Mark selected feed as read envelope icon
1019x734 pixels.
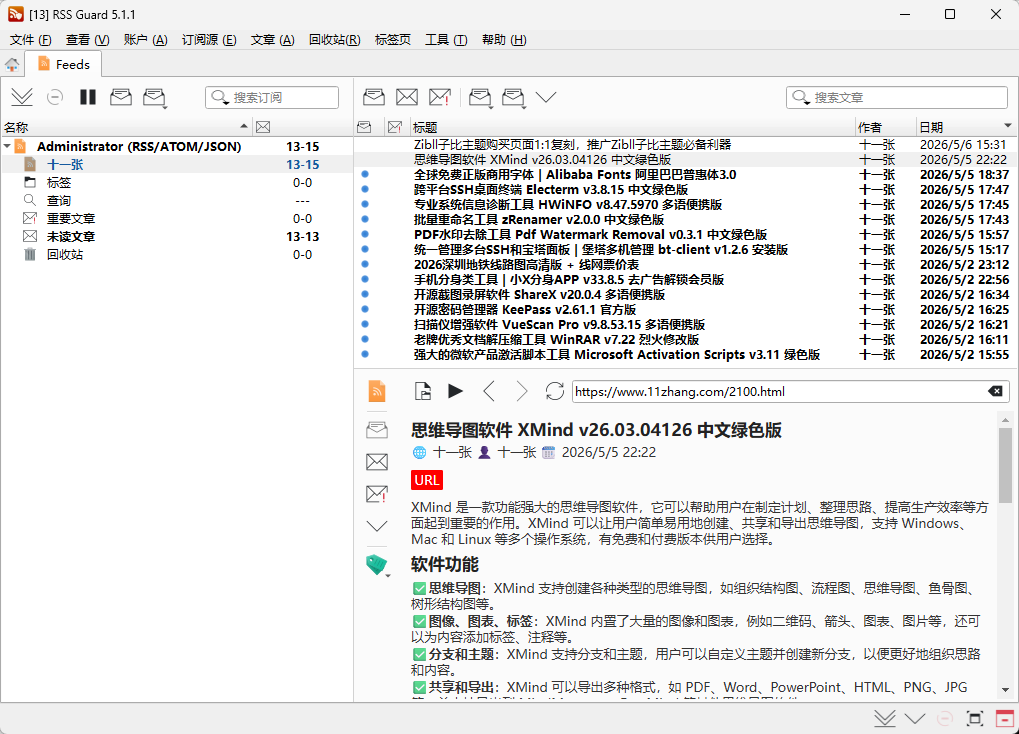[121, 98]
